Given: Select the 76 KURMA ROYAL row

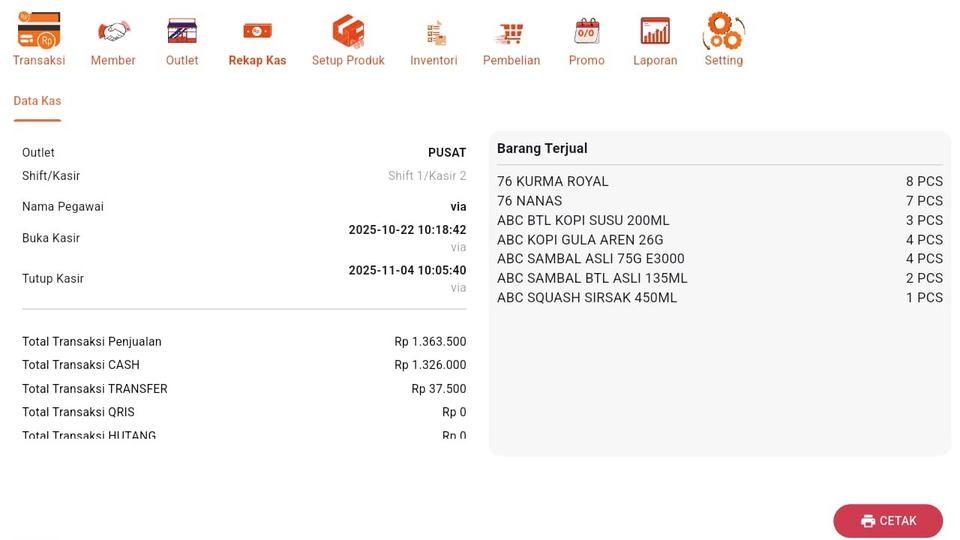Looking at the screenshot, I should point(720,181).
